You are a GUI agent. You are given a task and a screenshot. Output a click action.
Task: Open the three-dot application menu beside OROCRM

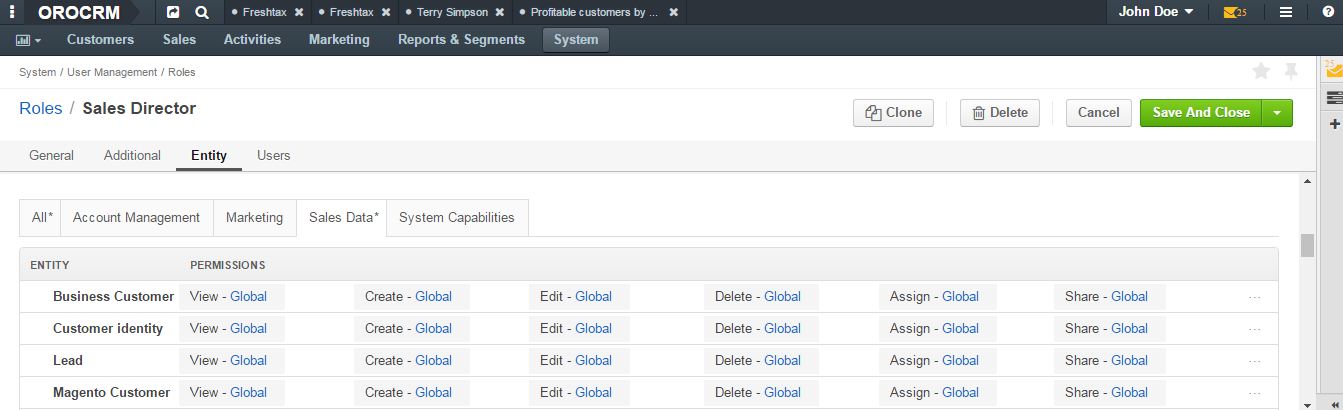(x=11, y=12)
